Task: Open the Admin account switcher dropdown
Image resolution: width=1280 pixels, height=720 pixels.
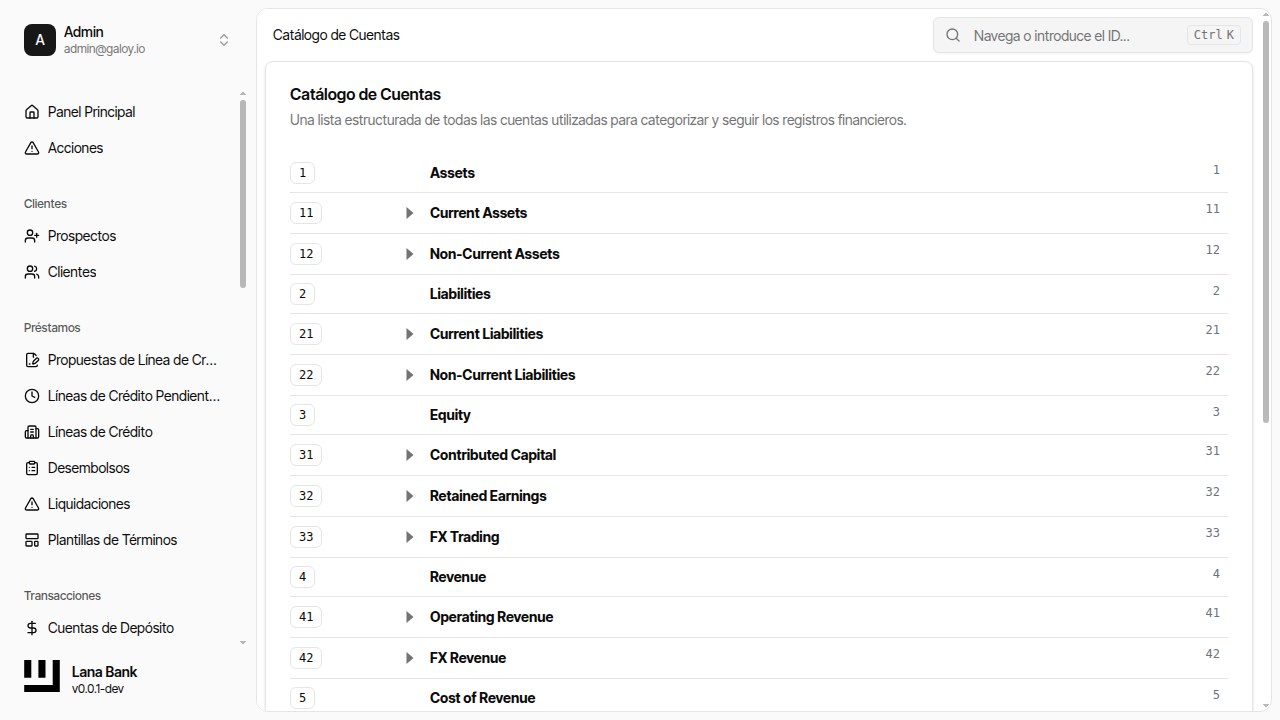Action: pos(224,40)
